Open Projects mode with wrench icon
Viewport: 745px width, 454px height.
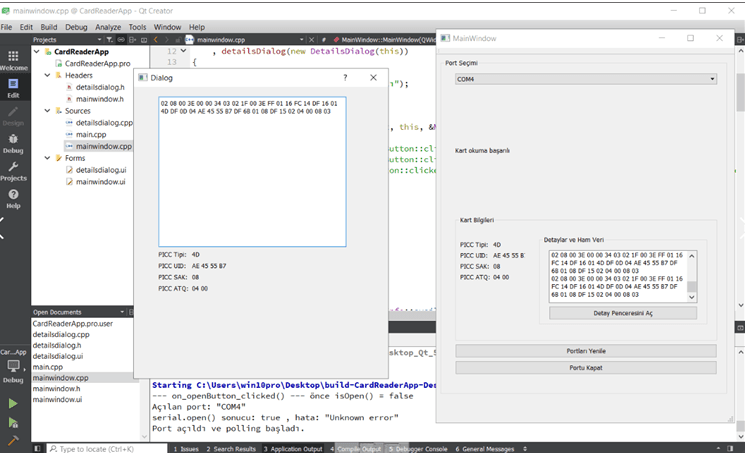click(x=13, y=171)
